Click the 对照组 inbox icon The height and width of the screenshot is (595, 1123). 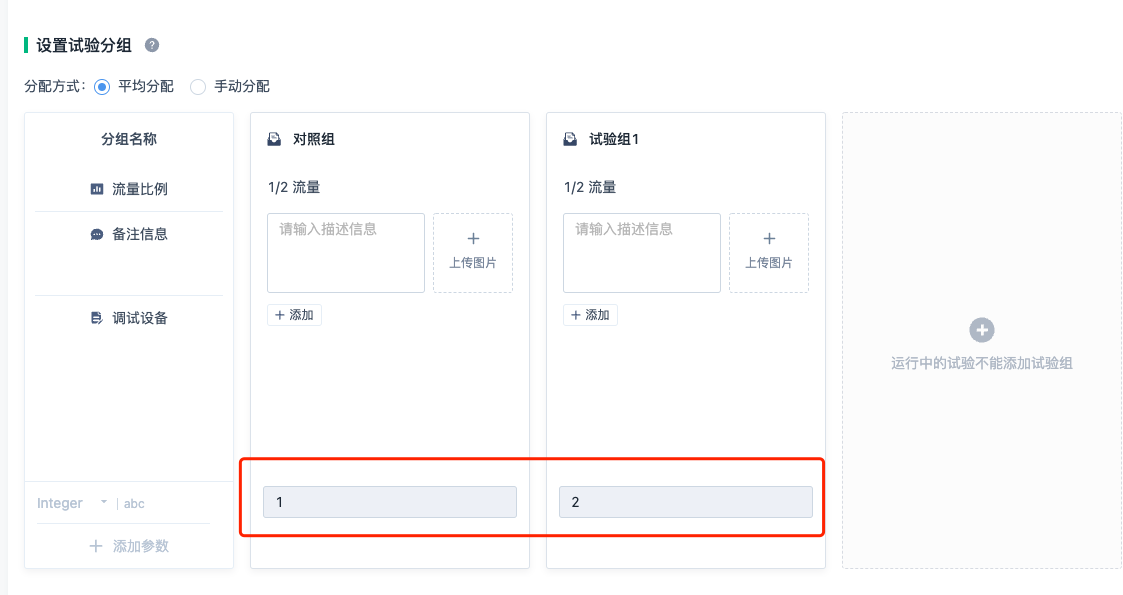(274, 140)
